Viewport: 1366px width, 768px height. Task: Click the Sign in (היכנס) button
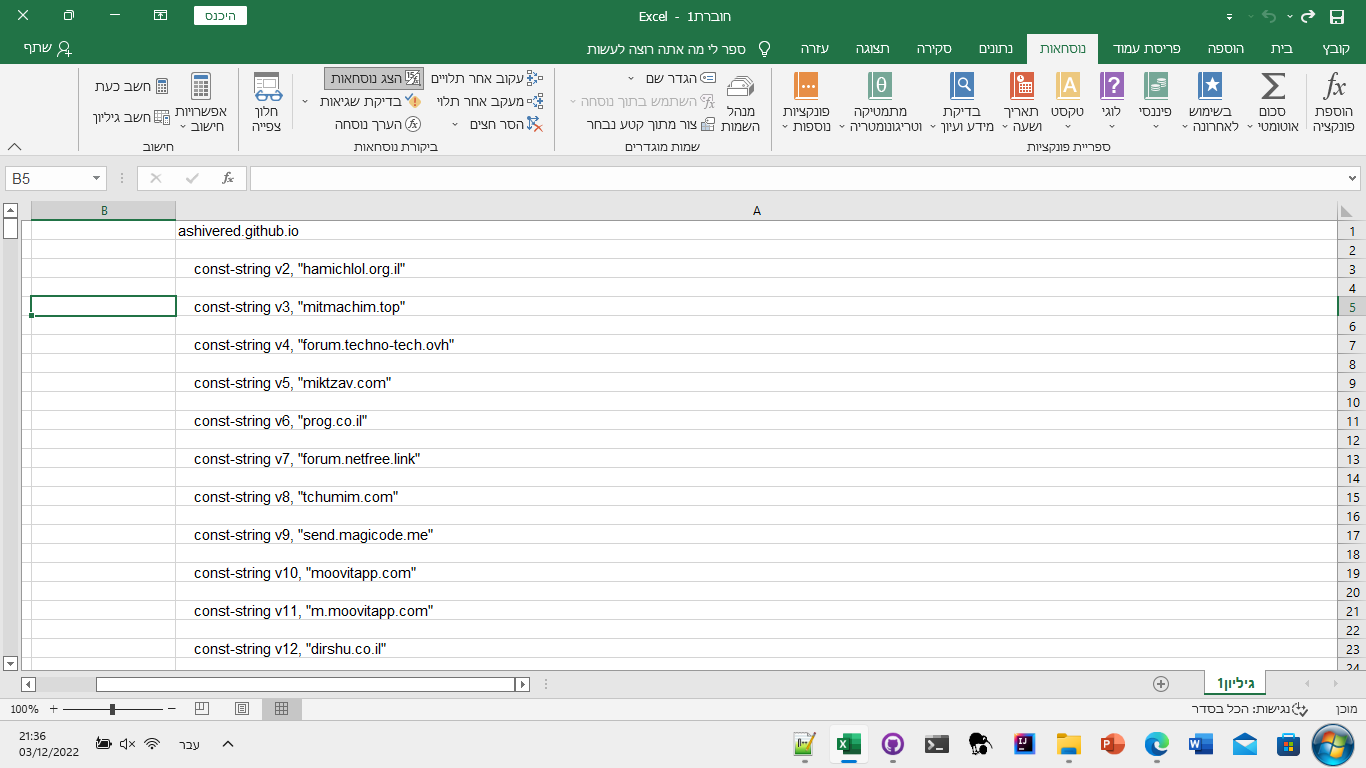click(x=218, y=16)
